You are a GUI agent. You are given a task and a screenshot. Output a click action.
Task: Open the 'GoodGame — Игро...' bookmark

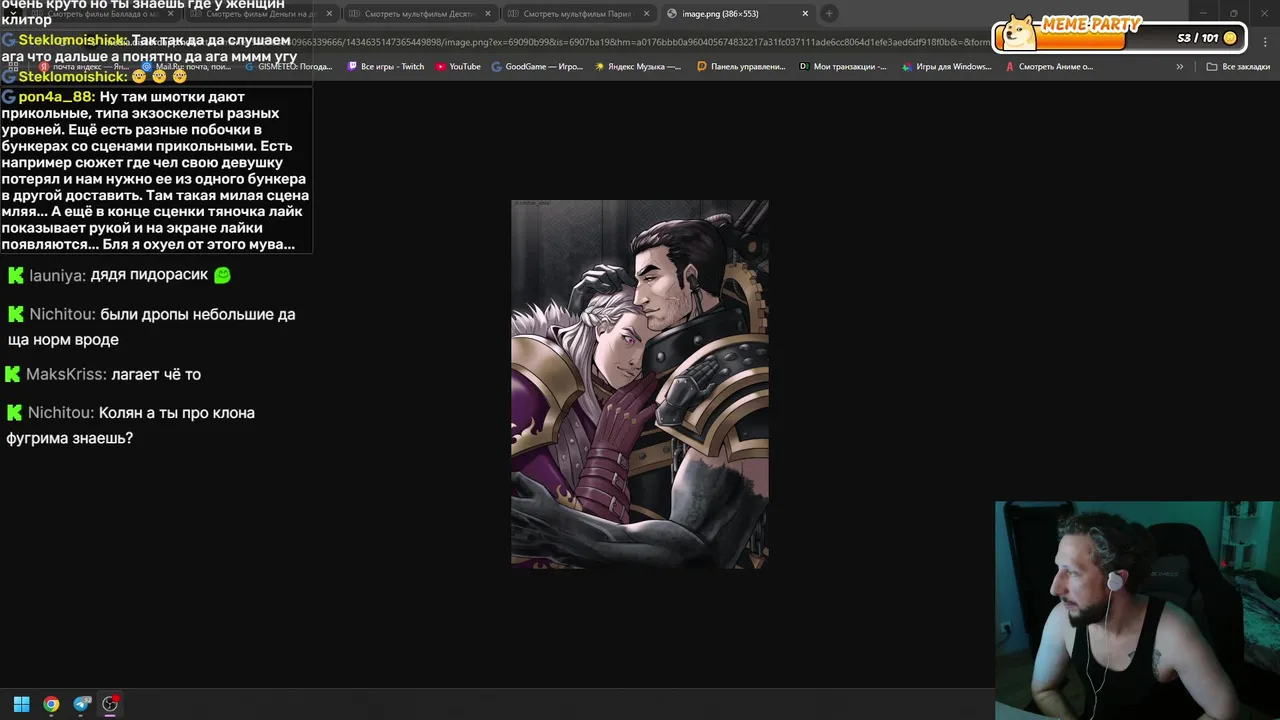537,67
